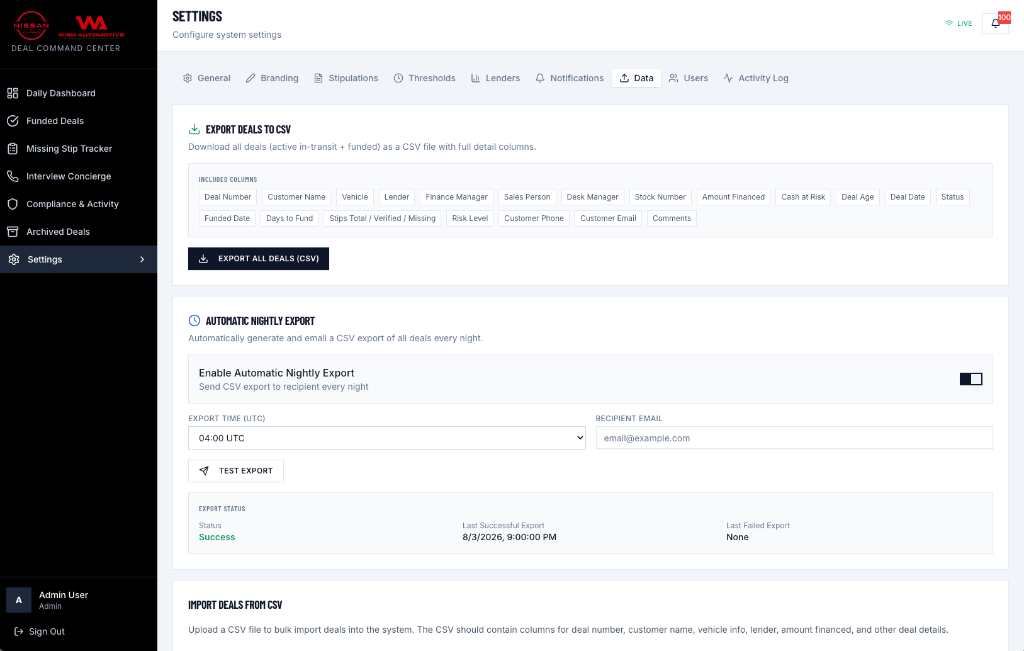This screenshot has width=1024, height=651.
Task: Open Missing Stip Tracker page
Action: pos(78,149)
